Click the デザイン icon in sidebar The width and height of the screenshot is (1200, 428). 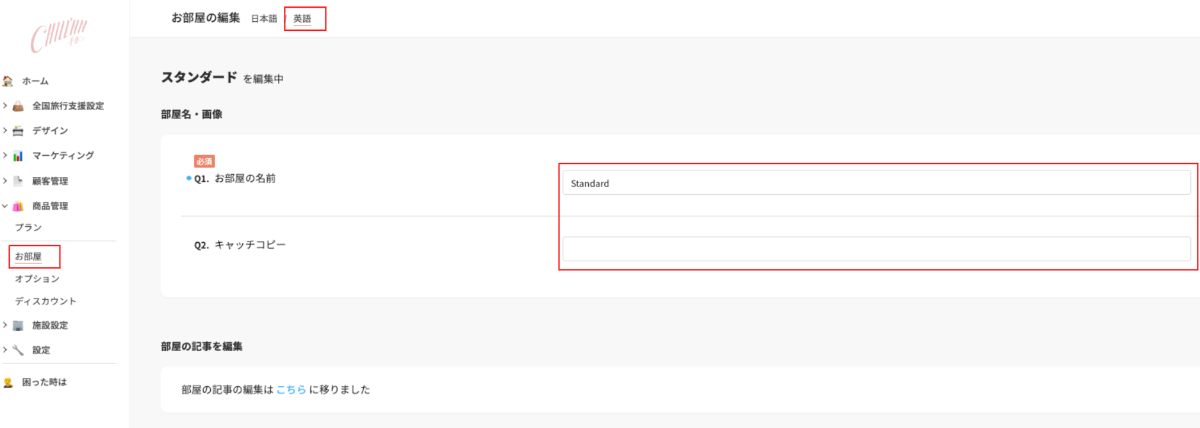coord(18,131)
